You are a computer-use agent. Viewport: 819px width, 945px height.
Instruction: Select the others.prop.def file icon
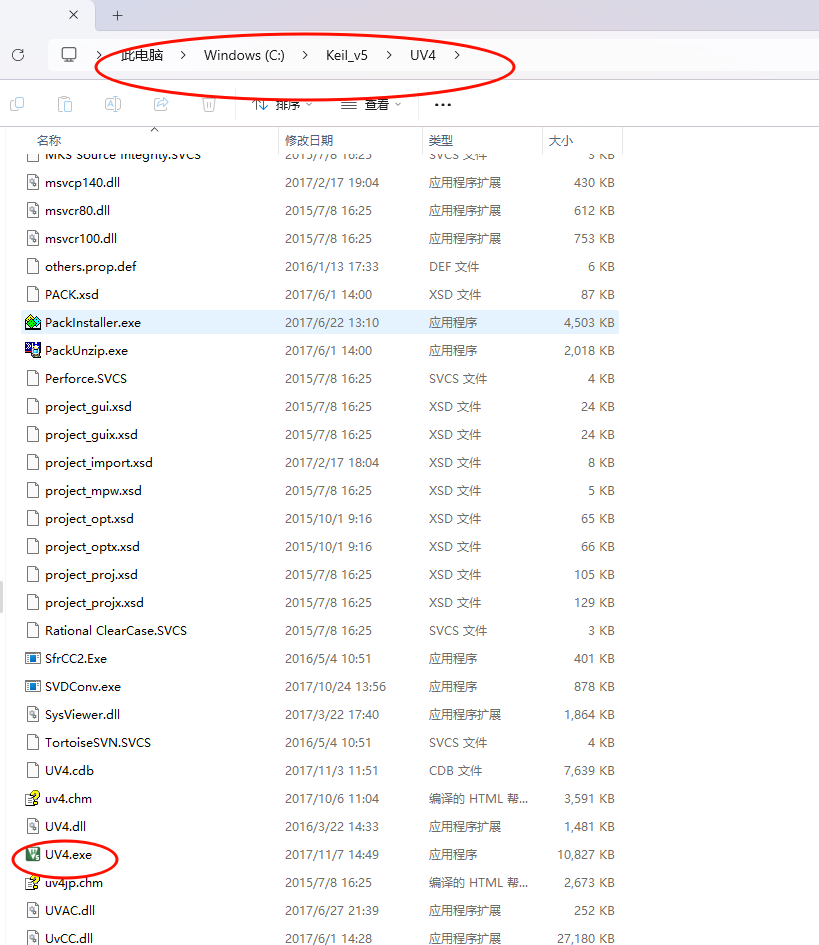[x=33, y=266]
